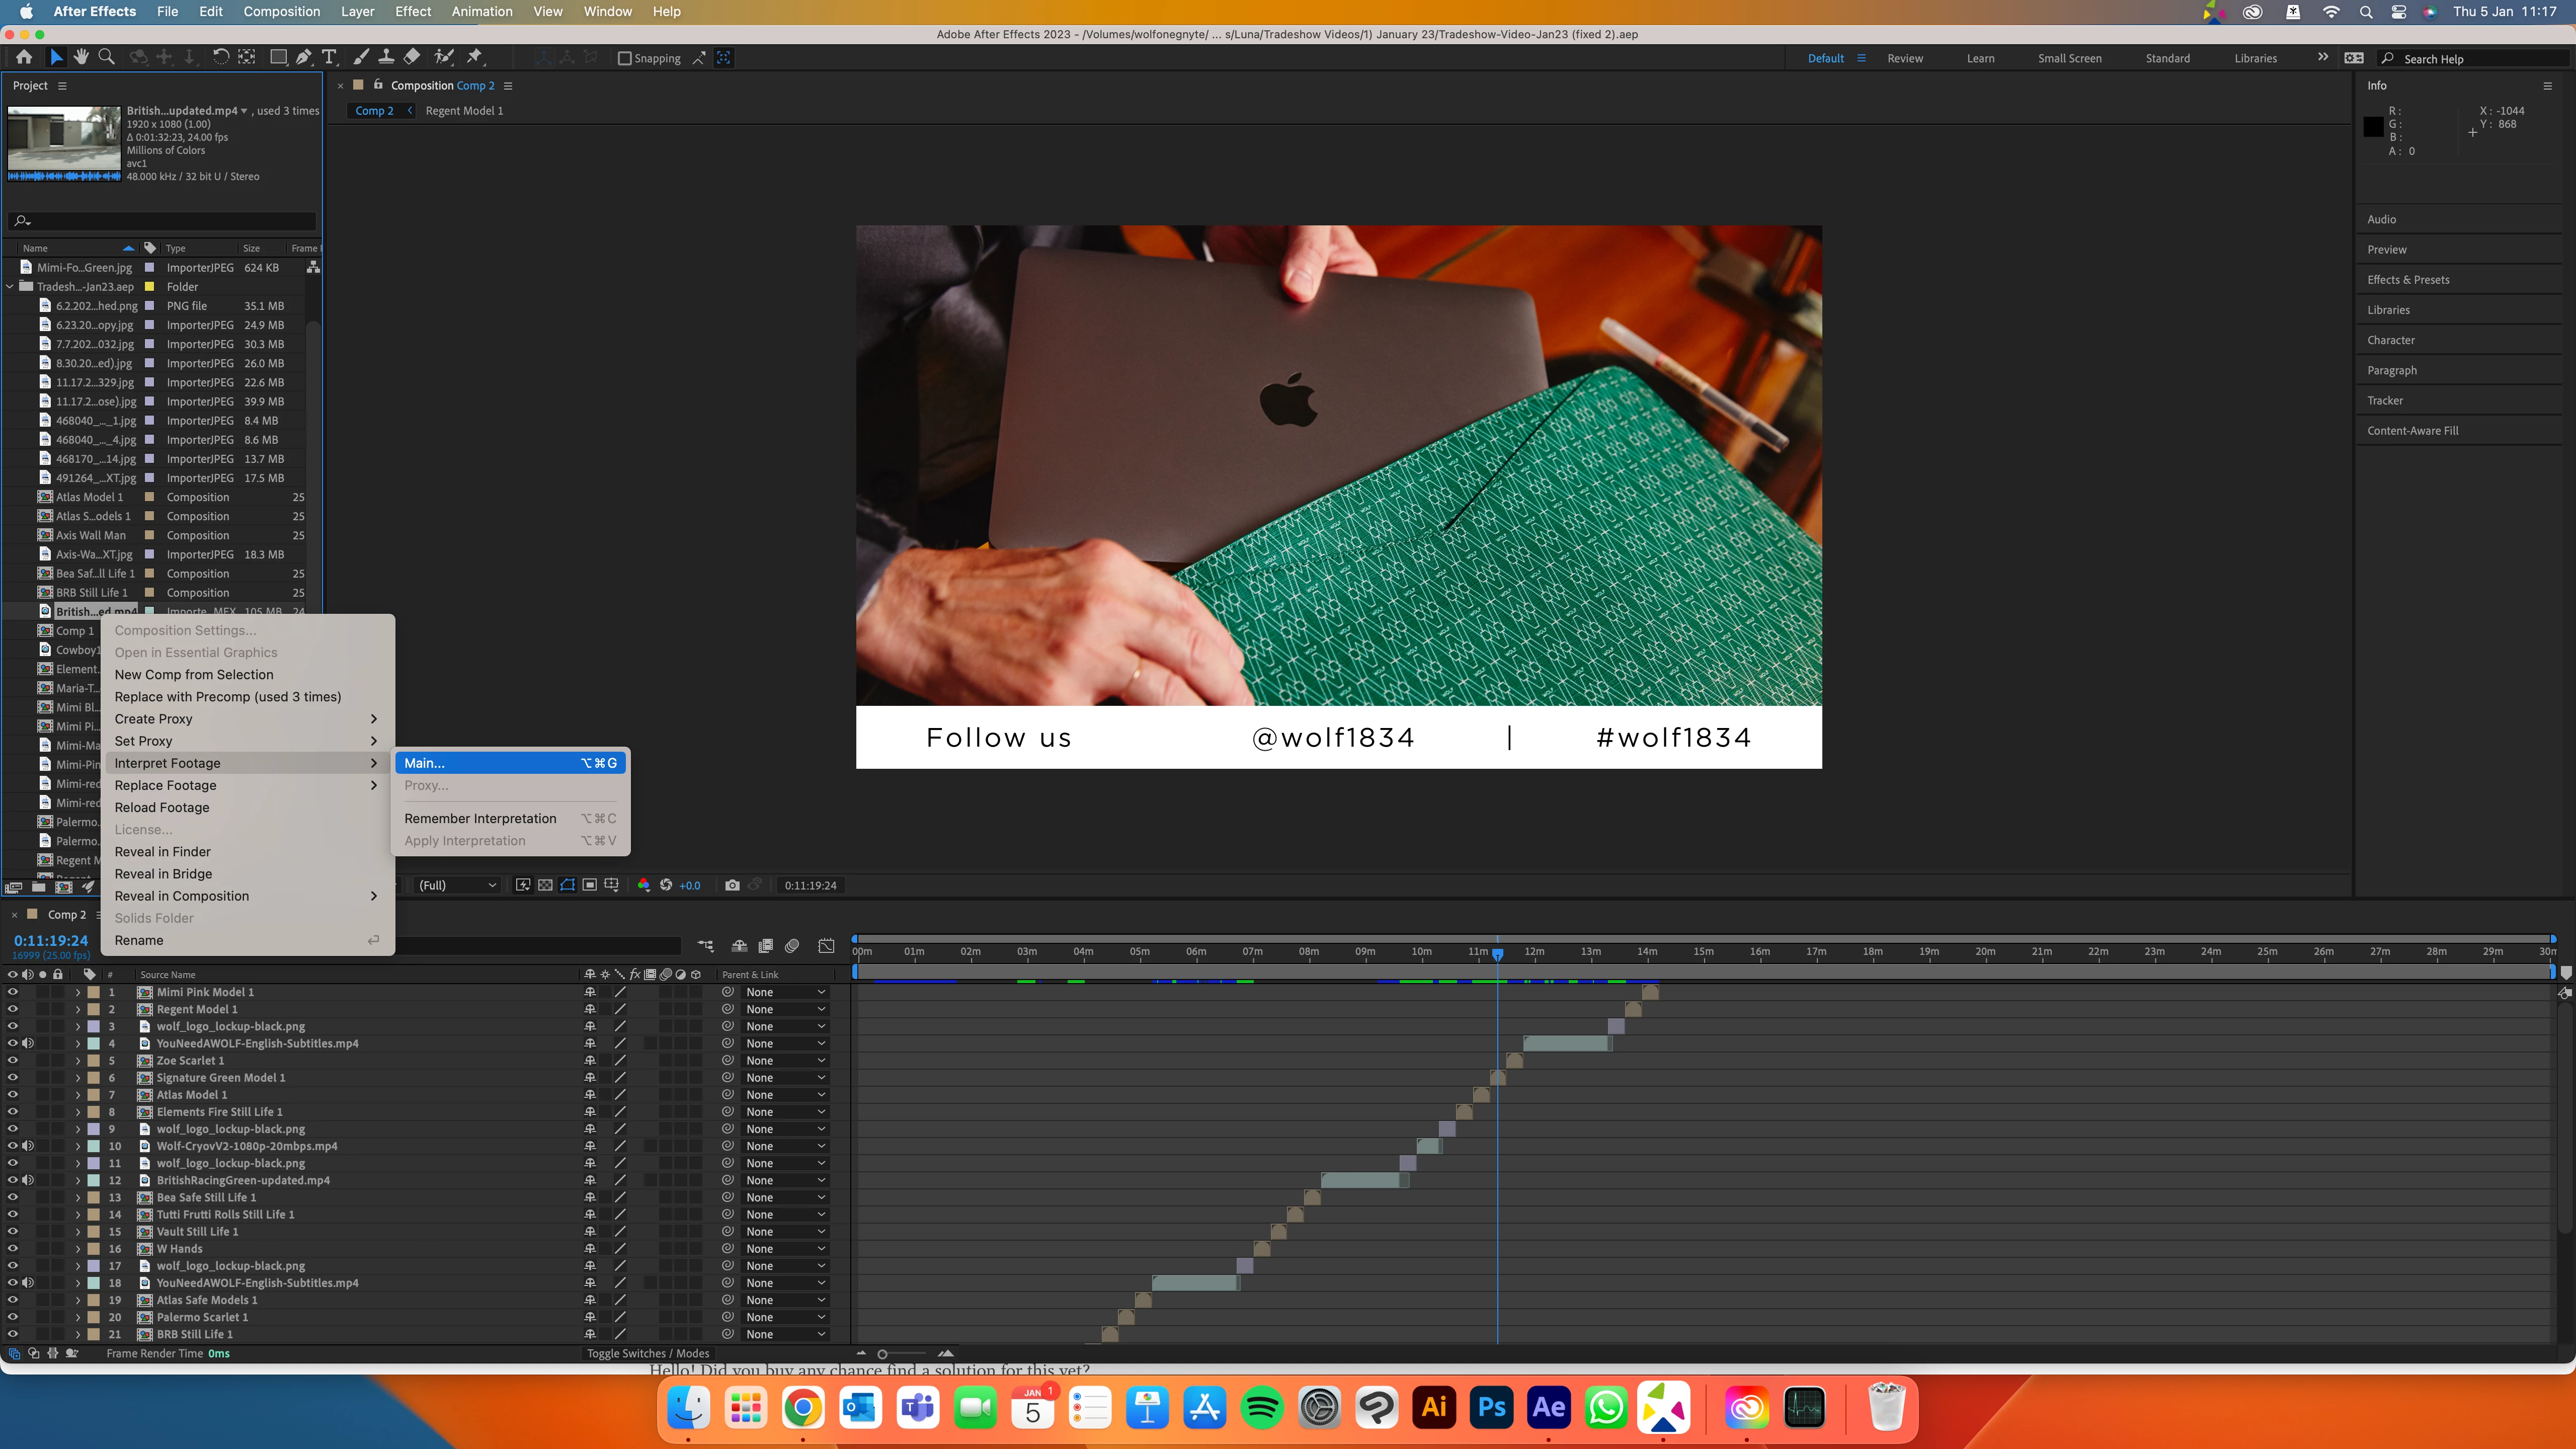Open the resolution (Full) dropdown

click(457, 885)
